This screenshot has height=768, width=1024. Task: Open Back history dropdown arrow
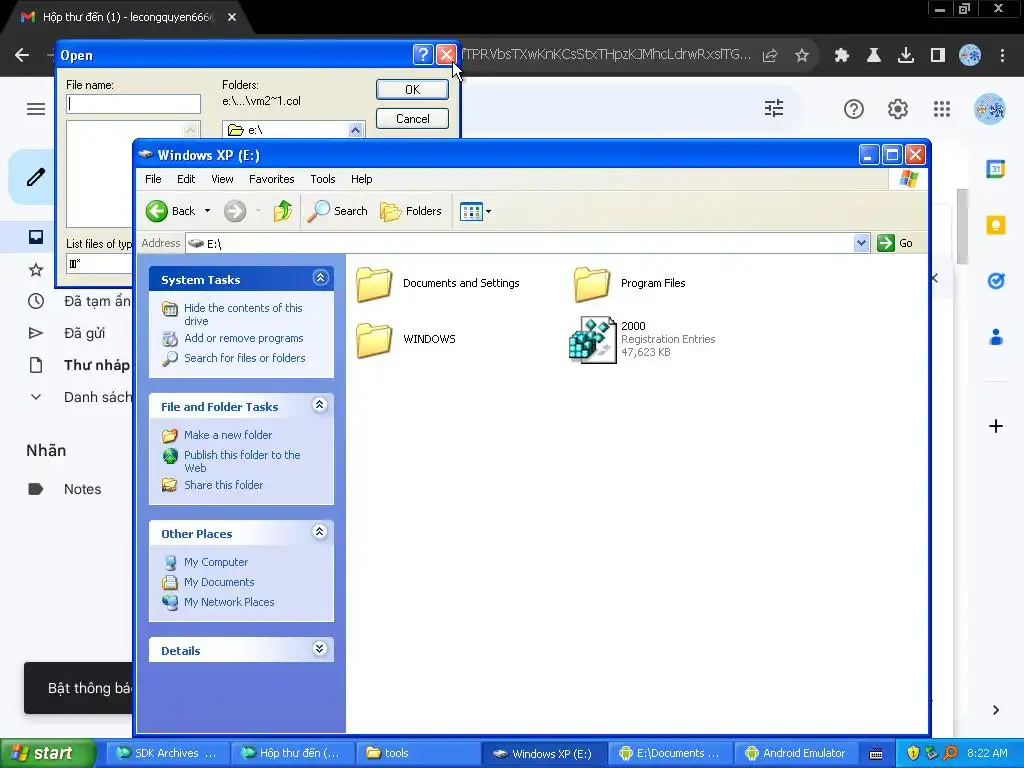click(x=207, y=211)
